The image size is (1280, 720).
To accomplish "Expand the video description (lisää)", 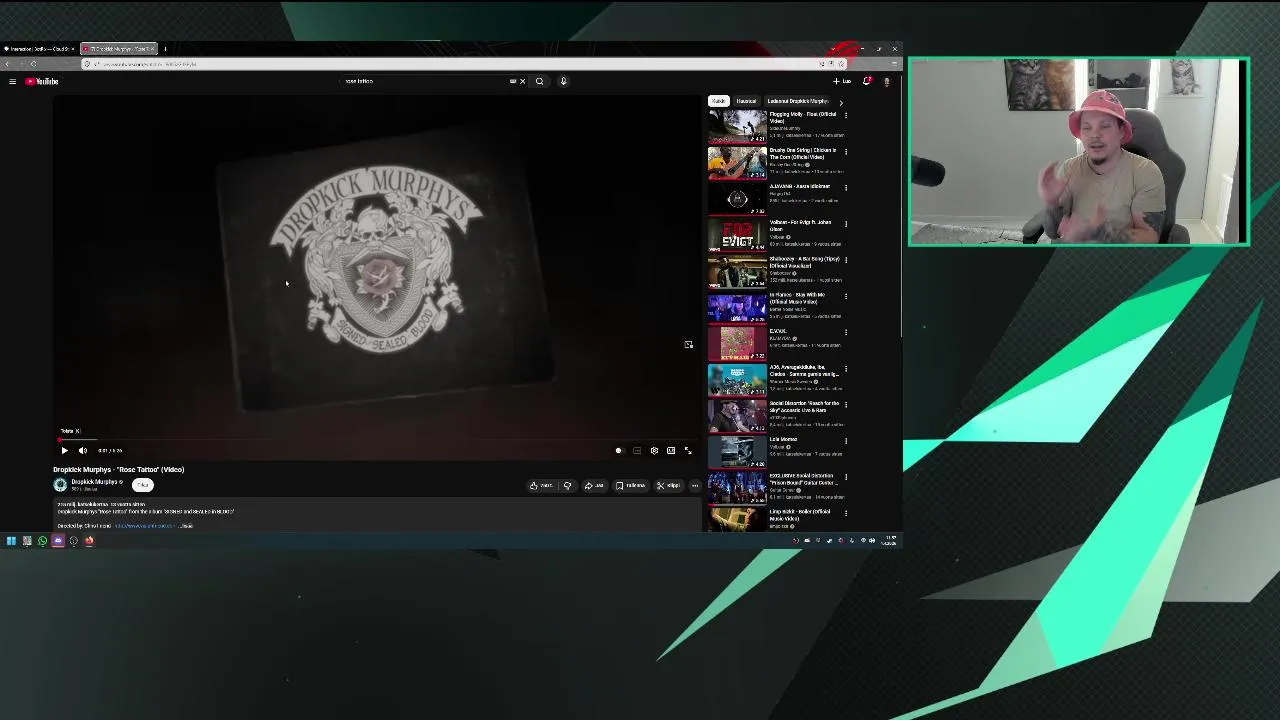I will click(x=186, y=526).
